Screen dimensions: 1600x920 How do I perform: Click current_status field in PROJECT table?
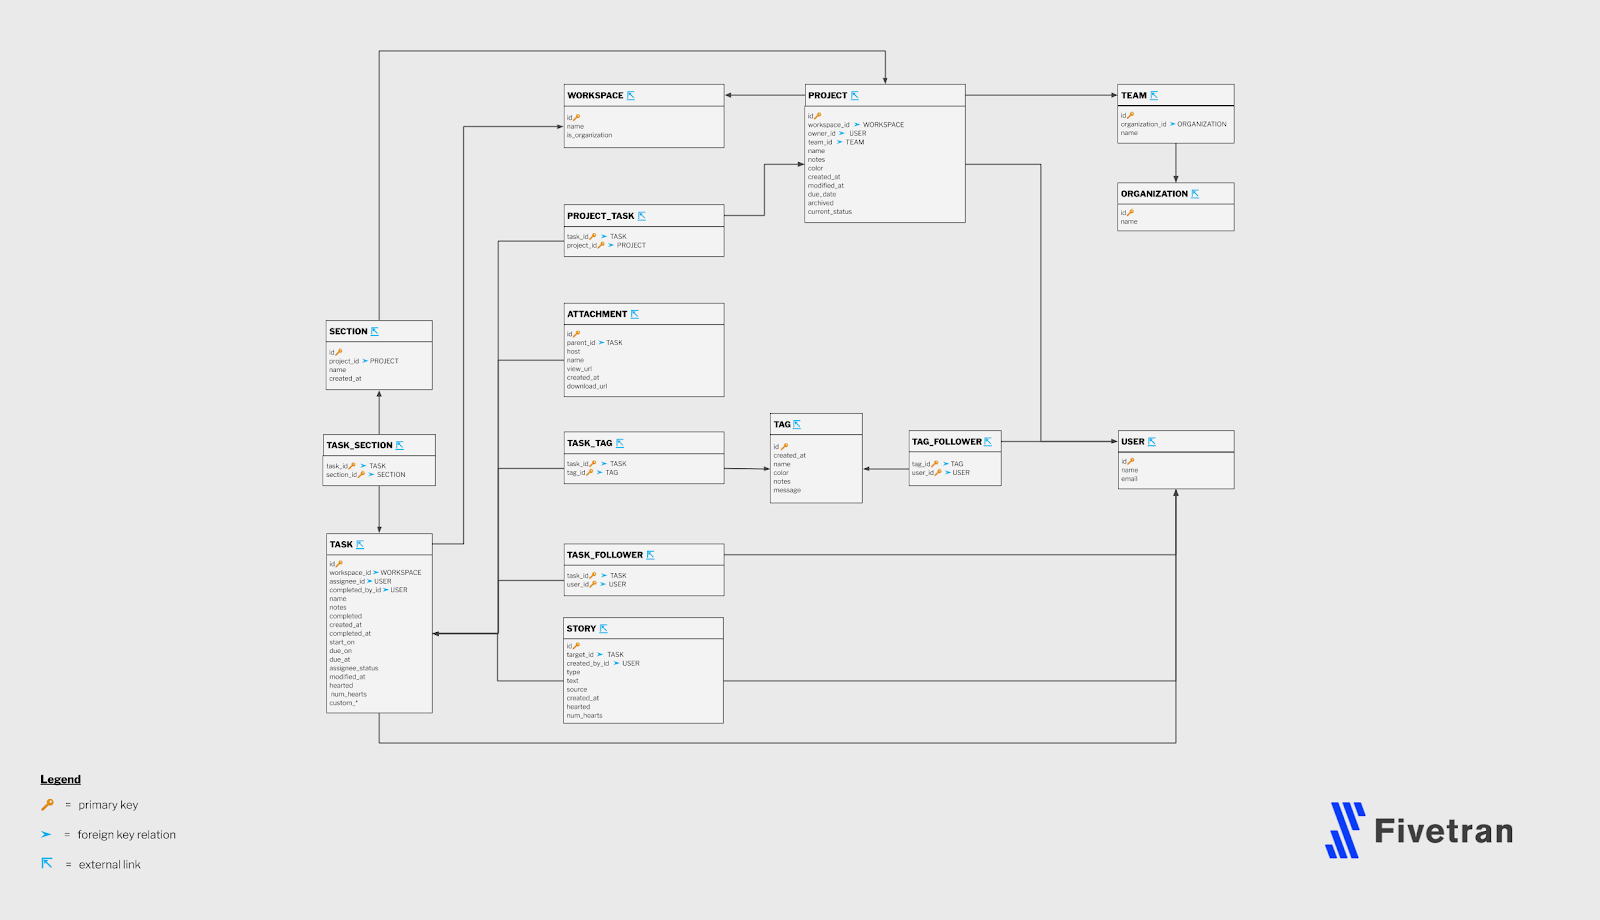coord(830,212)
